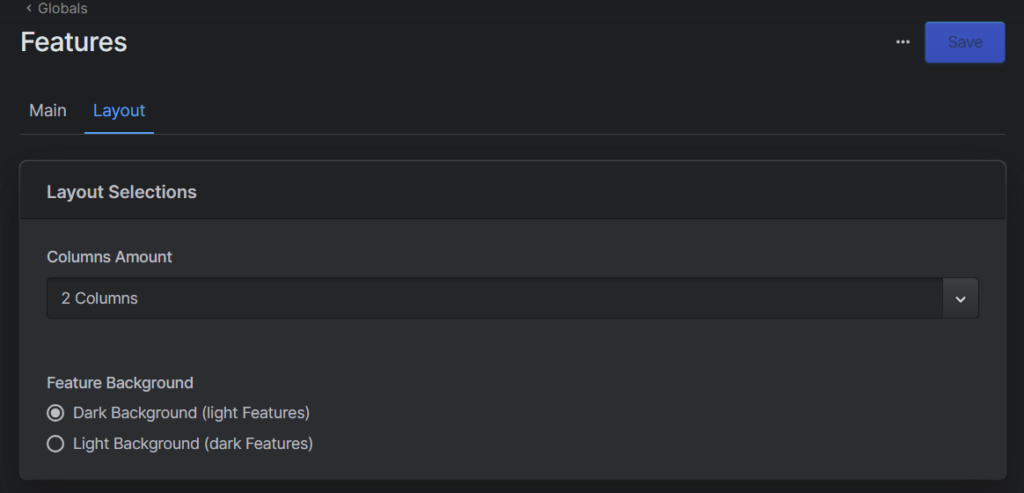Click the underline beneath the Layout tab
The image size is (1024, 493).
click(x=119, y=132)
